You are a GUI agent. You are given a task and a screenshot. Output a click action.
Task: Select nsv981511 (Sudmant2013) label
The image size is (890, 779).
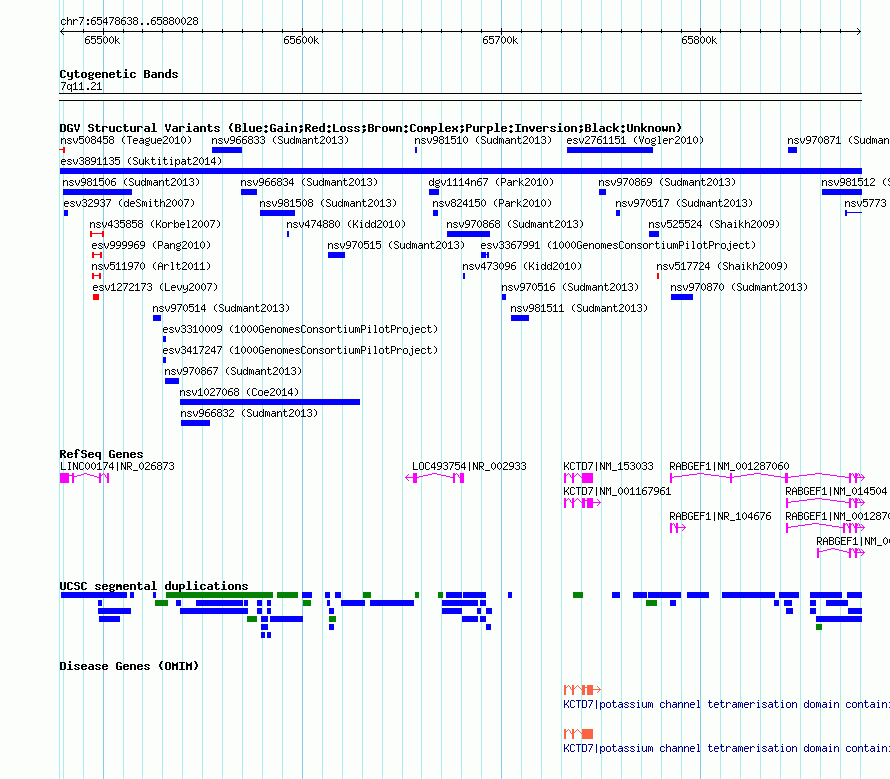pos(579,308)
